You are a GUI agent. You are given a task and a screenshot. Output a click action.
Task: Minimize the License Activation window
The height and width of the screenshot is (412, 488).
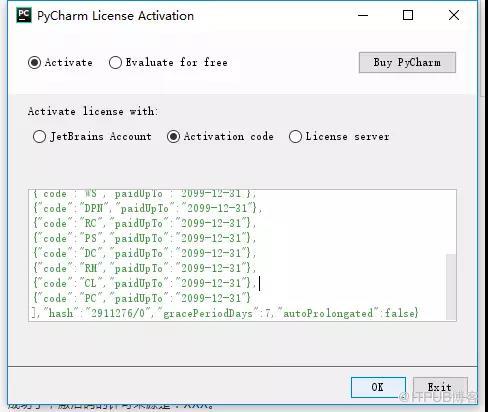click(363, 15)
